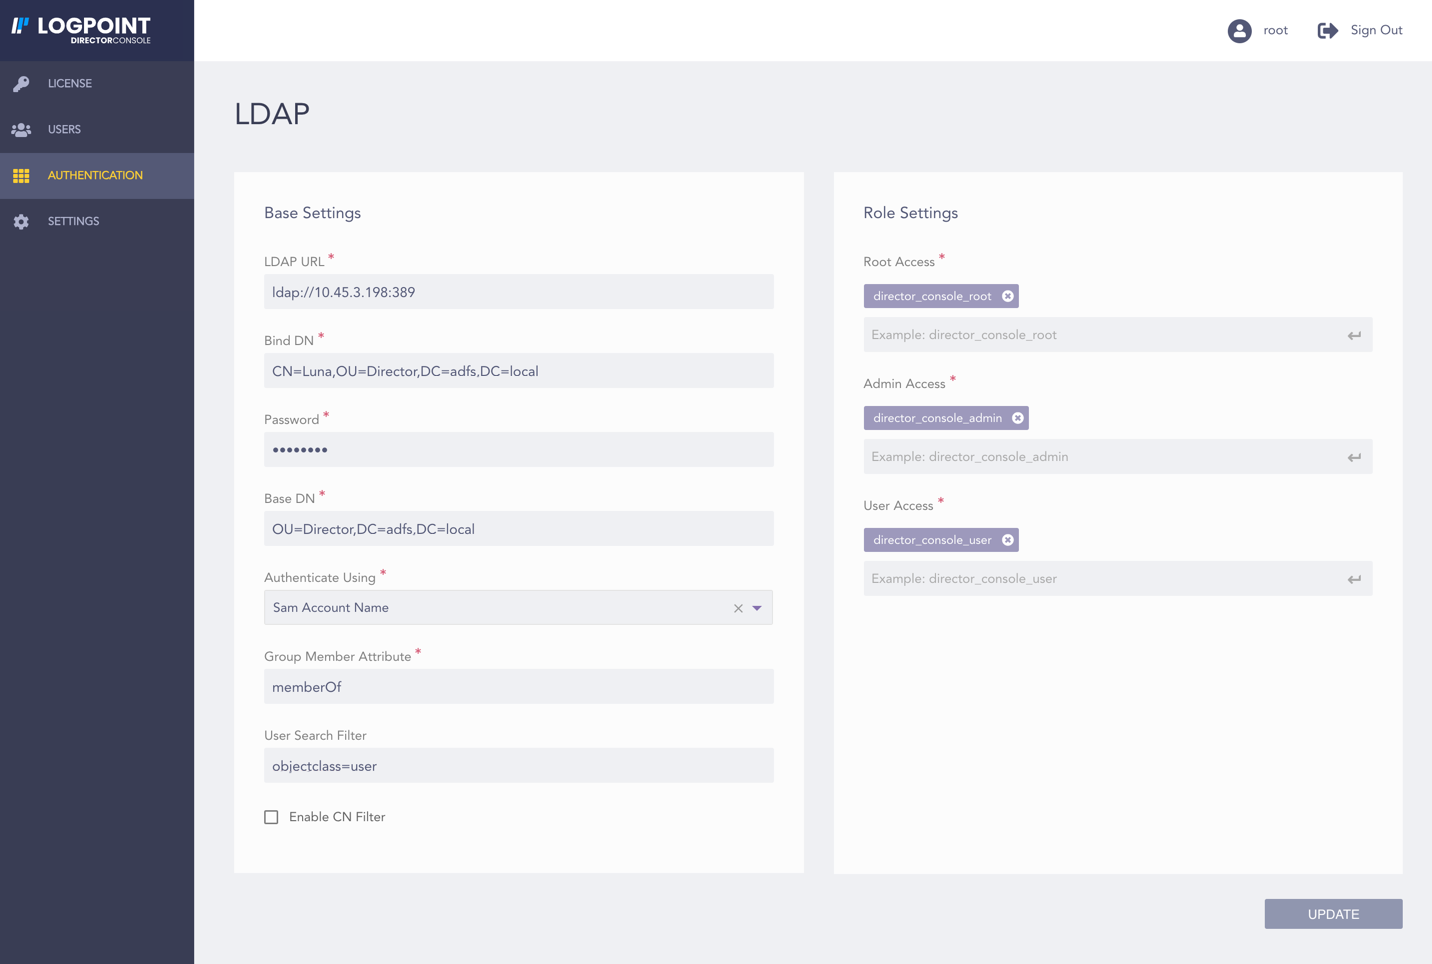
Task: Open Settings via the gear icon
Action: 21,221
